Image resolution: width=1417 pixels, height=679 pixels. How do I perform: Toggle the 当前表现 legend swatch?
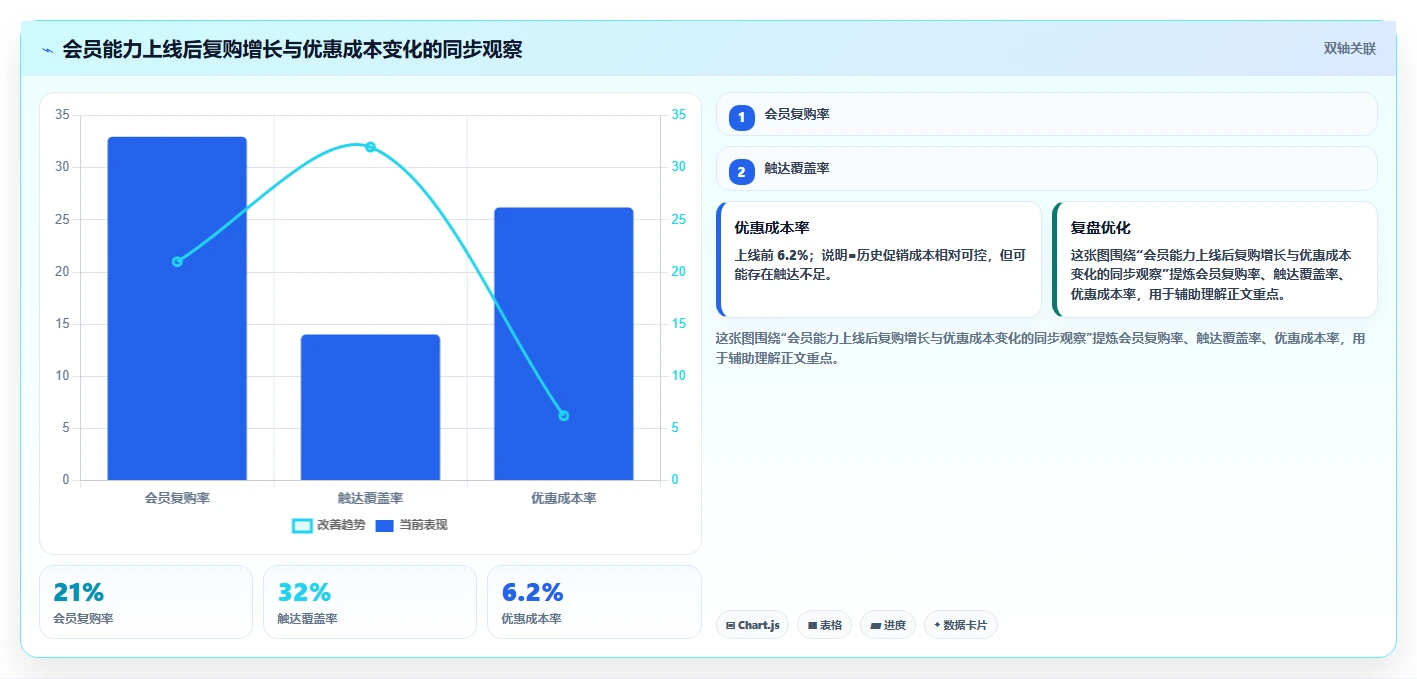click(384, 525)
